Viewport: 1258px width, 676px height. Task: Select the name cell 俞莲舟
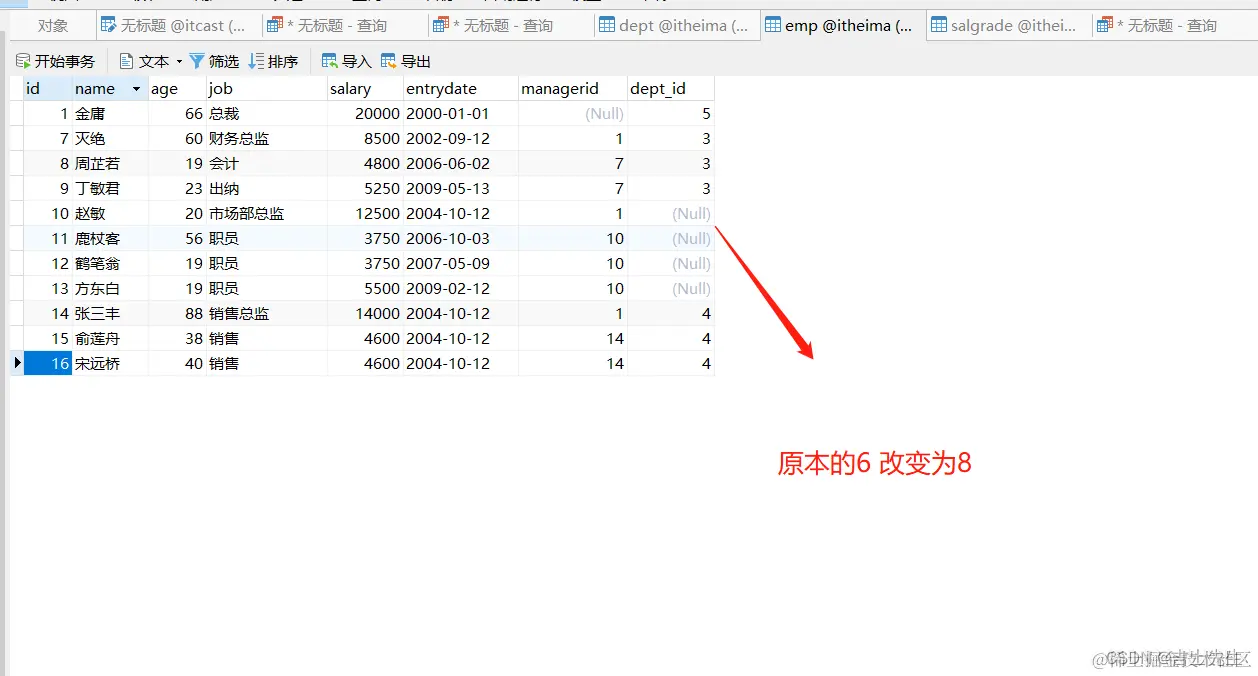[x=110, y=339]
